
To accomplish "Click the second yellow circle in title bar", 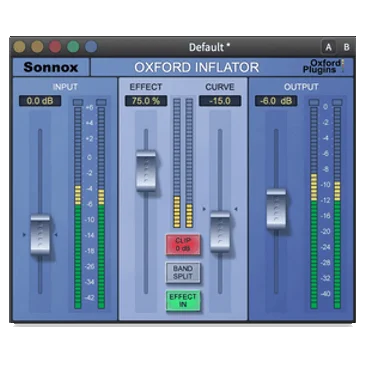I will (37, 47).
